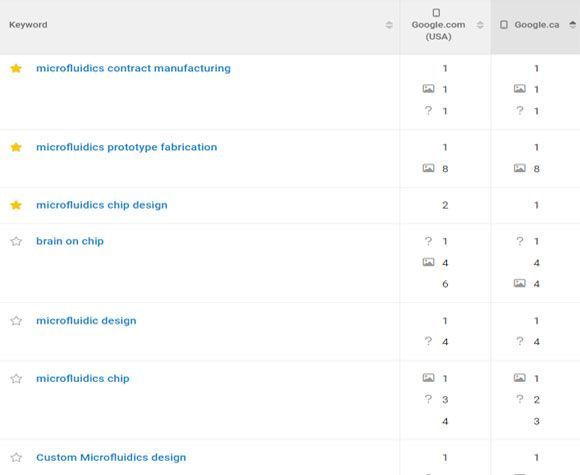Click the Keyword column header
Viewport: 580px width, 475px height.
(28, 25)
